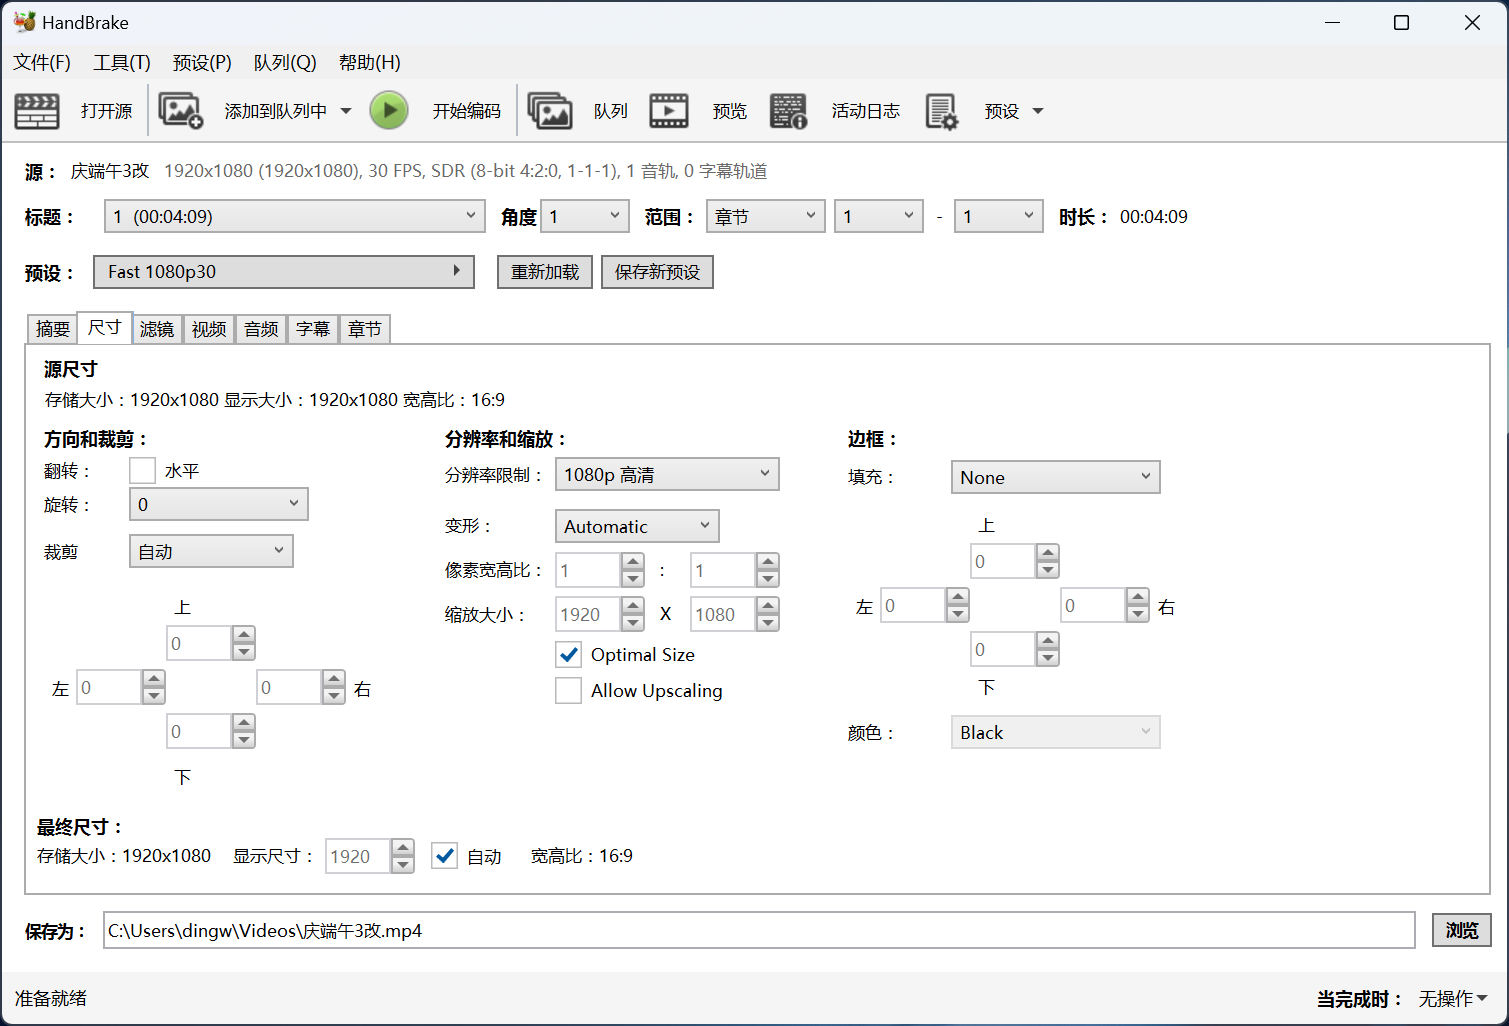Viewport: 1509px width, 1026px height.
Task: Click the Presets document gear icon
Action: (x=941, y=111)
